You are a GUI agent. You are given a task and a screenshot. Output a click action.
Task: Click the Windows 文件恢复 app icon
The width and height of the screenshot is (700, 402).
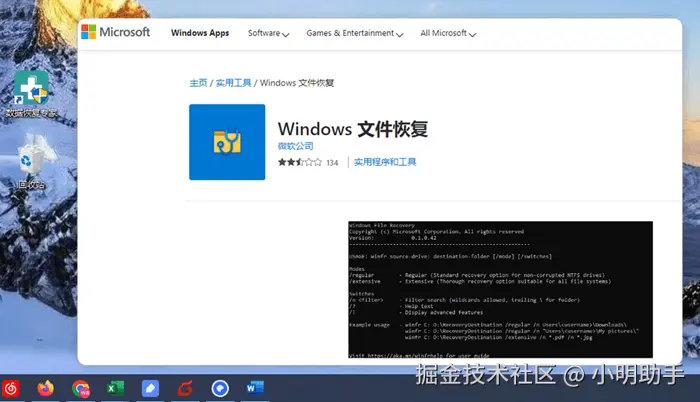227,142
